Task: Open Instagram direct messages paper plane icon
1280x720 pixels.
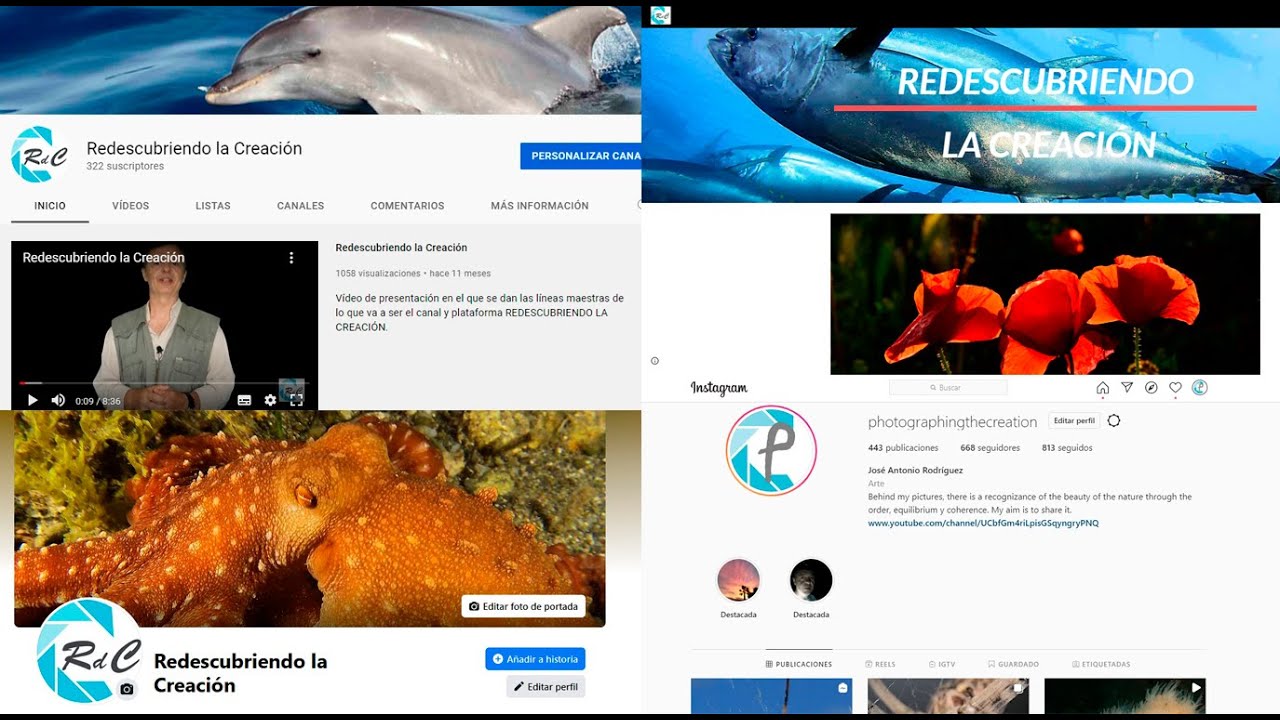Action: pos(1127,388)
